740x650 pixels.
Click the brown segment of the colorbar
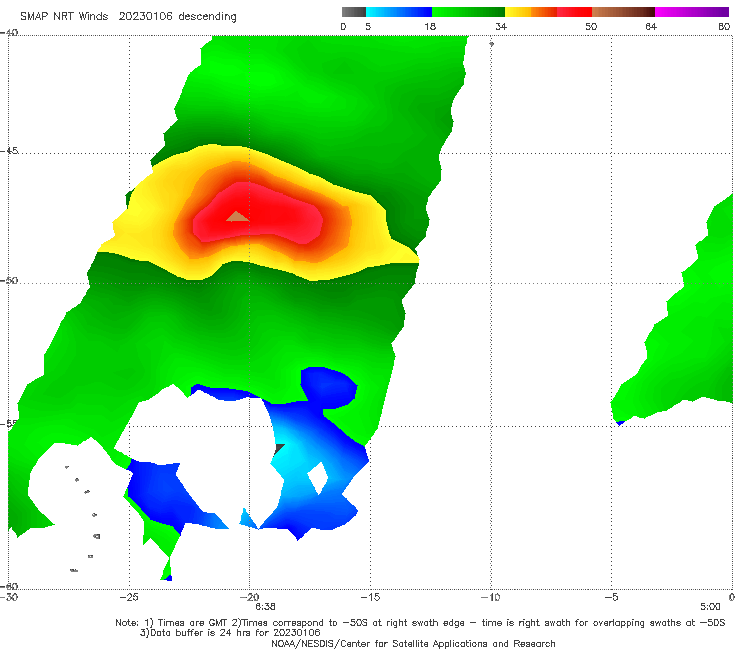pyautogui.click(x=623, y=12)
